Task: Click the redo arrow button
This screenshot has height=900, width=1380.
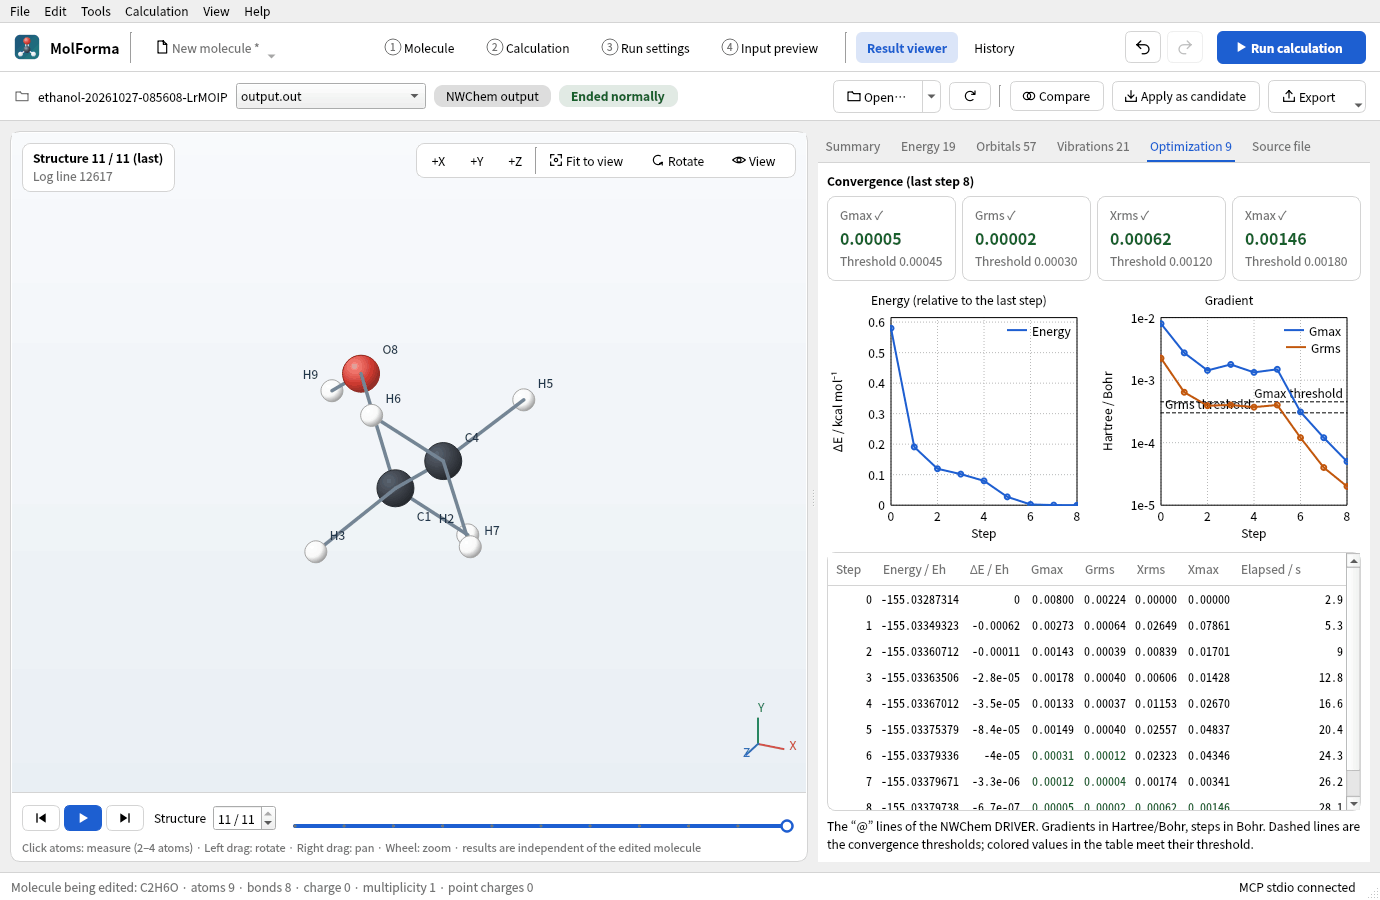Action: [1185, 47]
